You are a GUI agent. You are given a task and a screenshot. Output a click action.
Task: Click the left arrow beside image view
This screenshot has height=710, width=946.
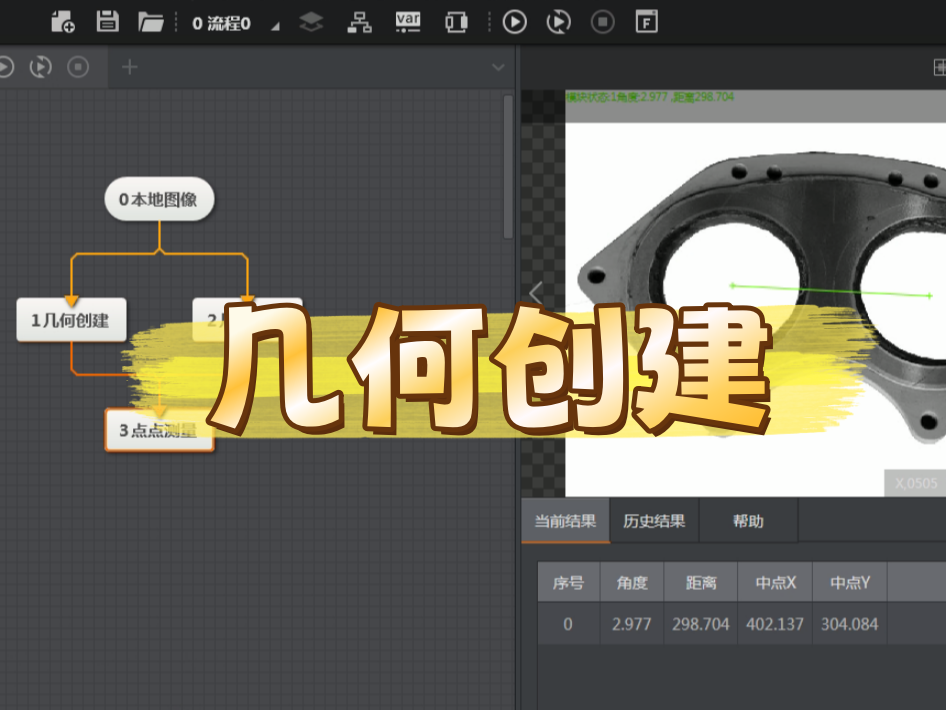click(536, 294)
